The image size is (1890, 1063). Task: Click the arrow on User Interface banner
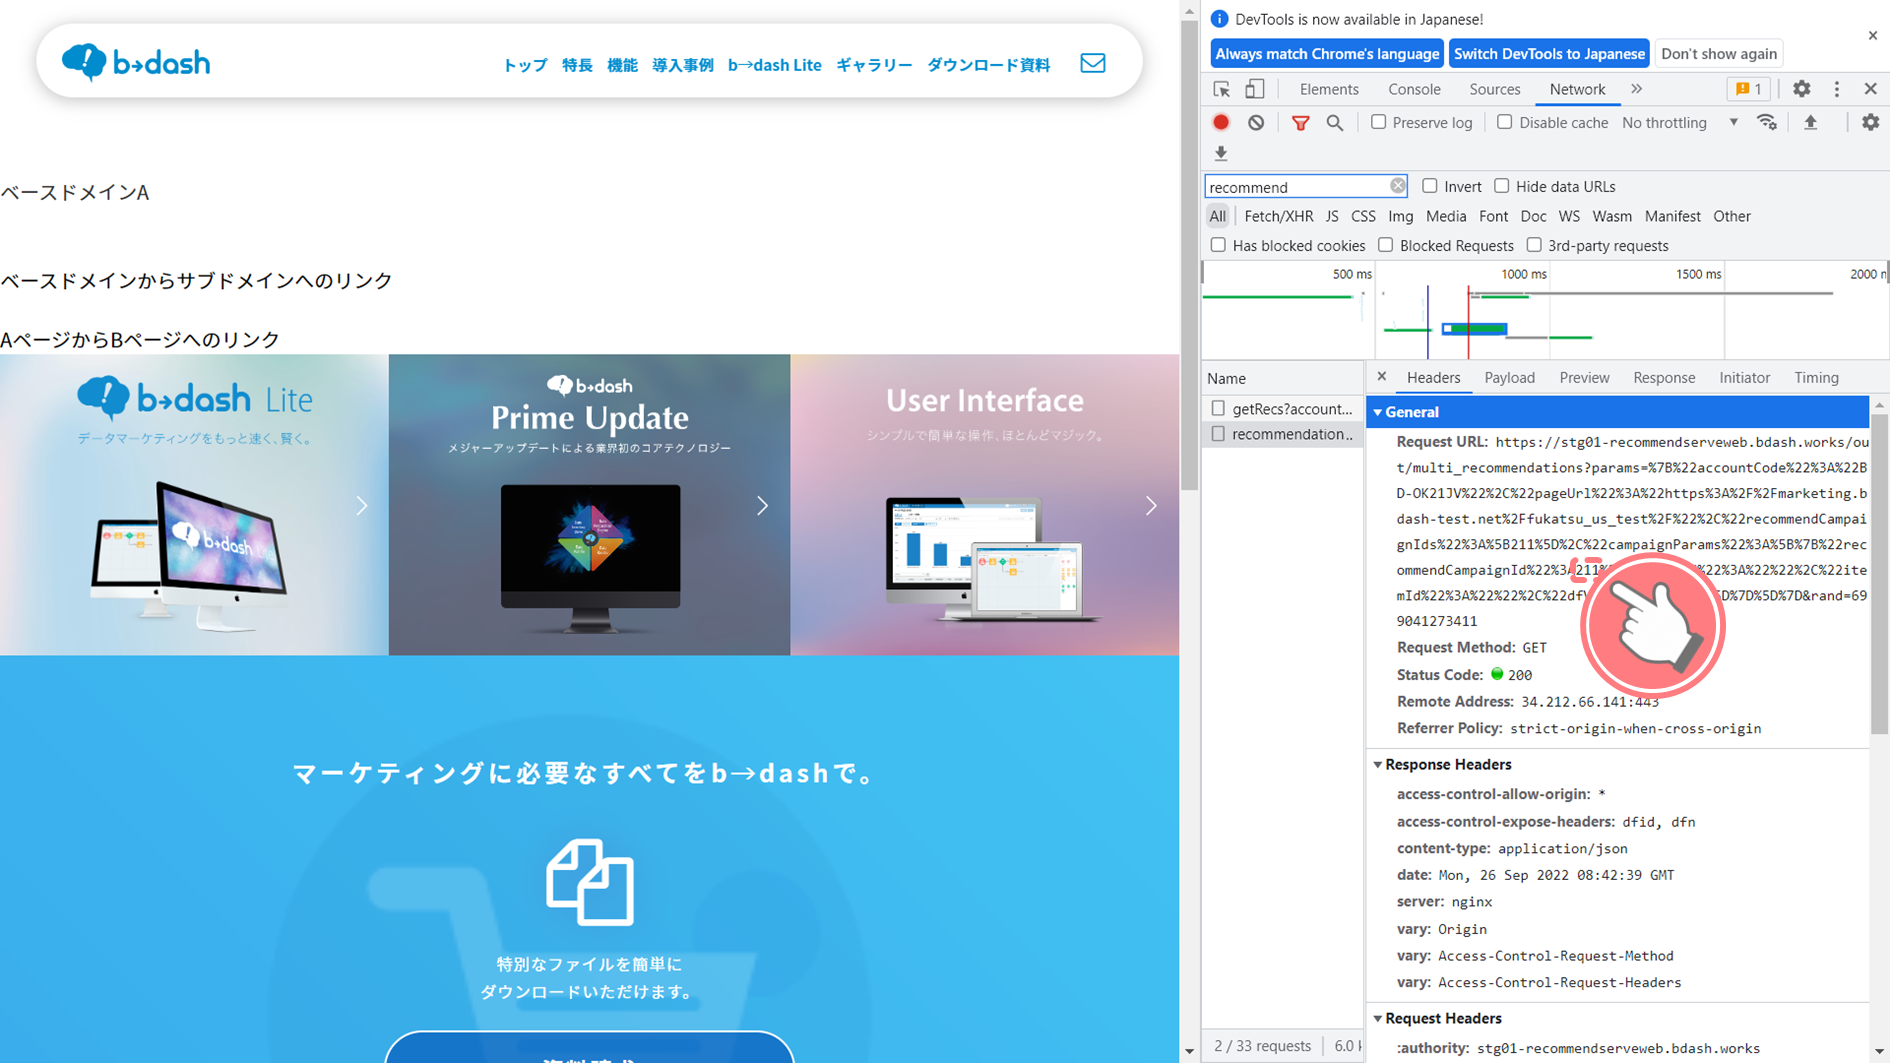tap(1151, 506)
